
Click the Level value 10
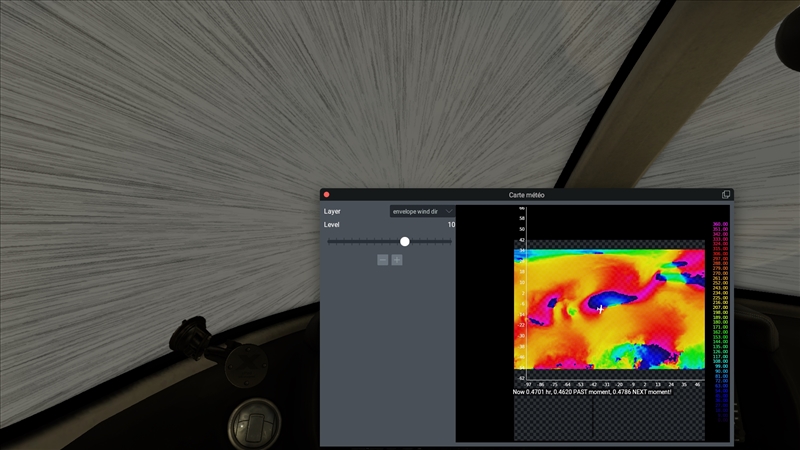point(451,225)
